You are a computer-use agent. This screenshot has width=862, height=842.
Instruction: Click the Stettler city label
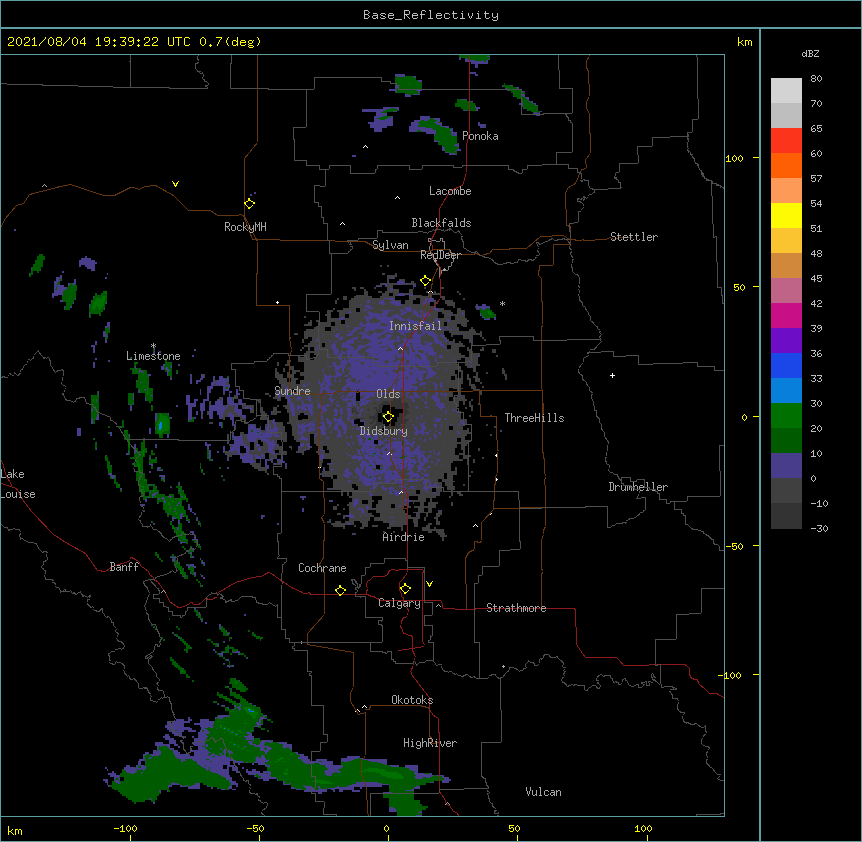point(634,237)
